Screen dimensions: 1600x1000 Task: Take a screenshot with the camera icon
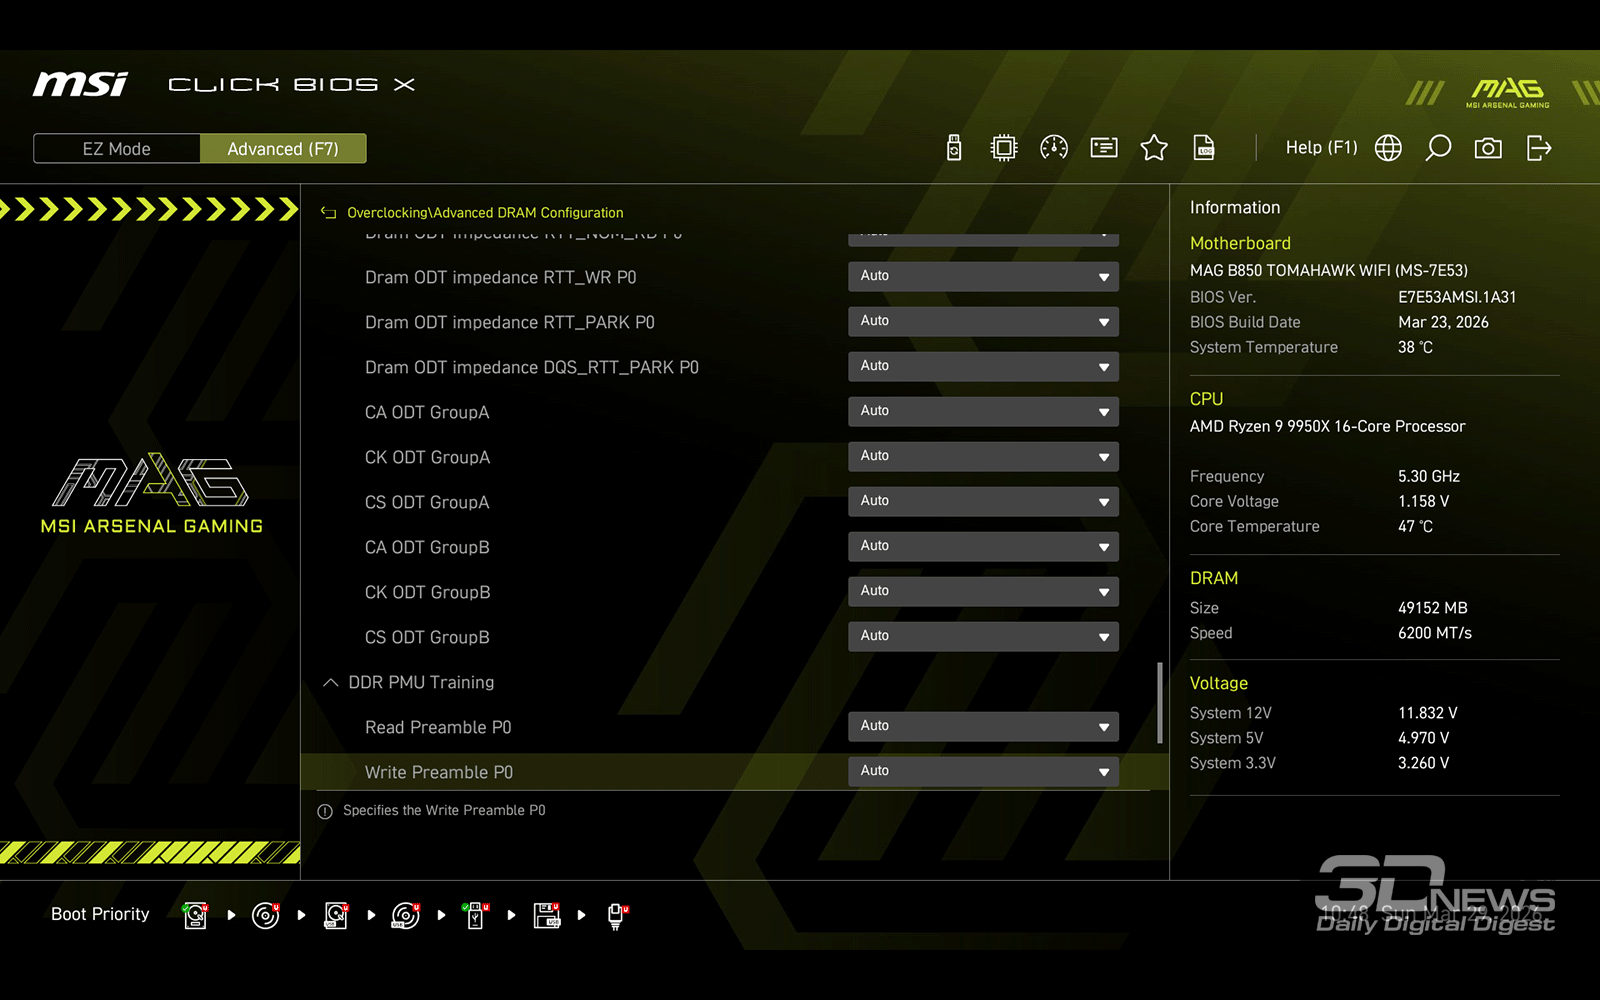coord(1488,148)
